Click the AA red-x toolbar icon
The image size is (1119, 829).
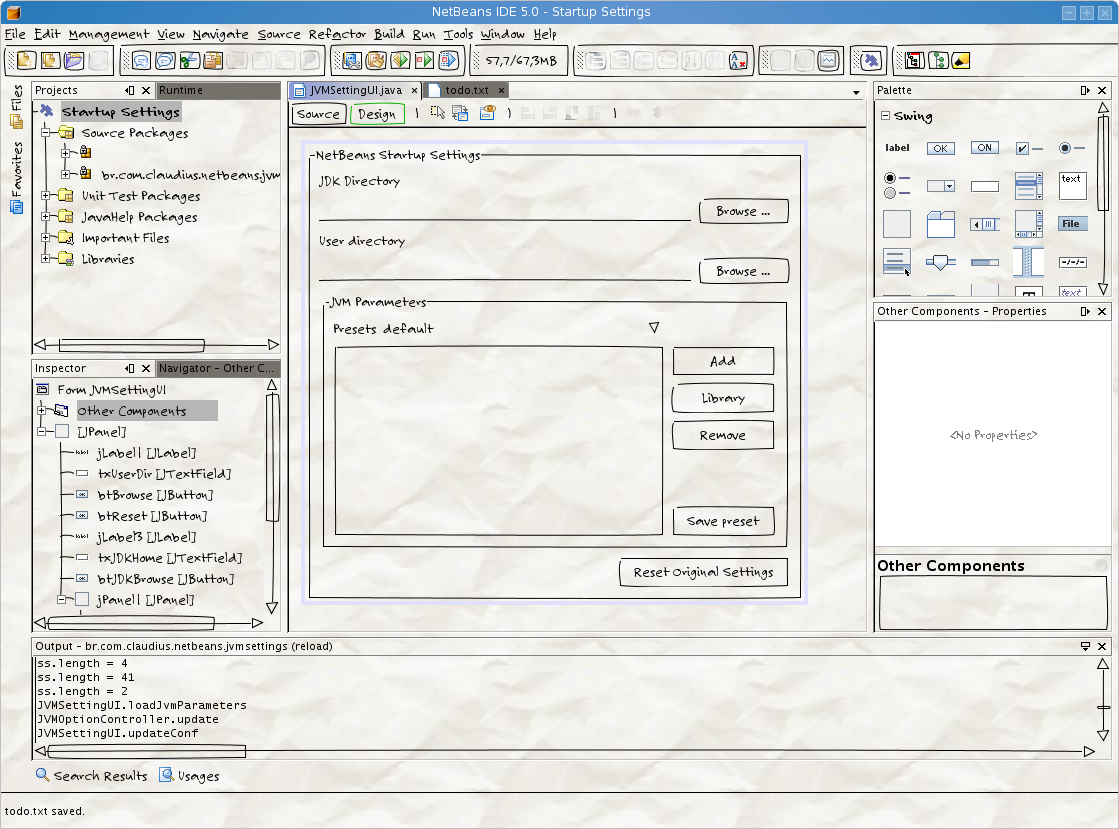pos(739,61)
